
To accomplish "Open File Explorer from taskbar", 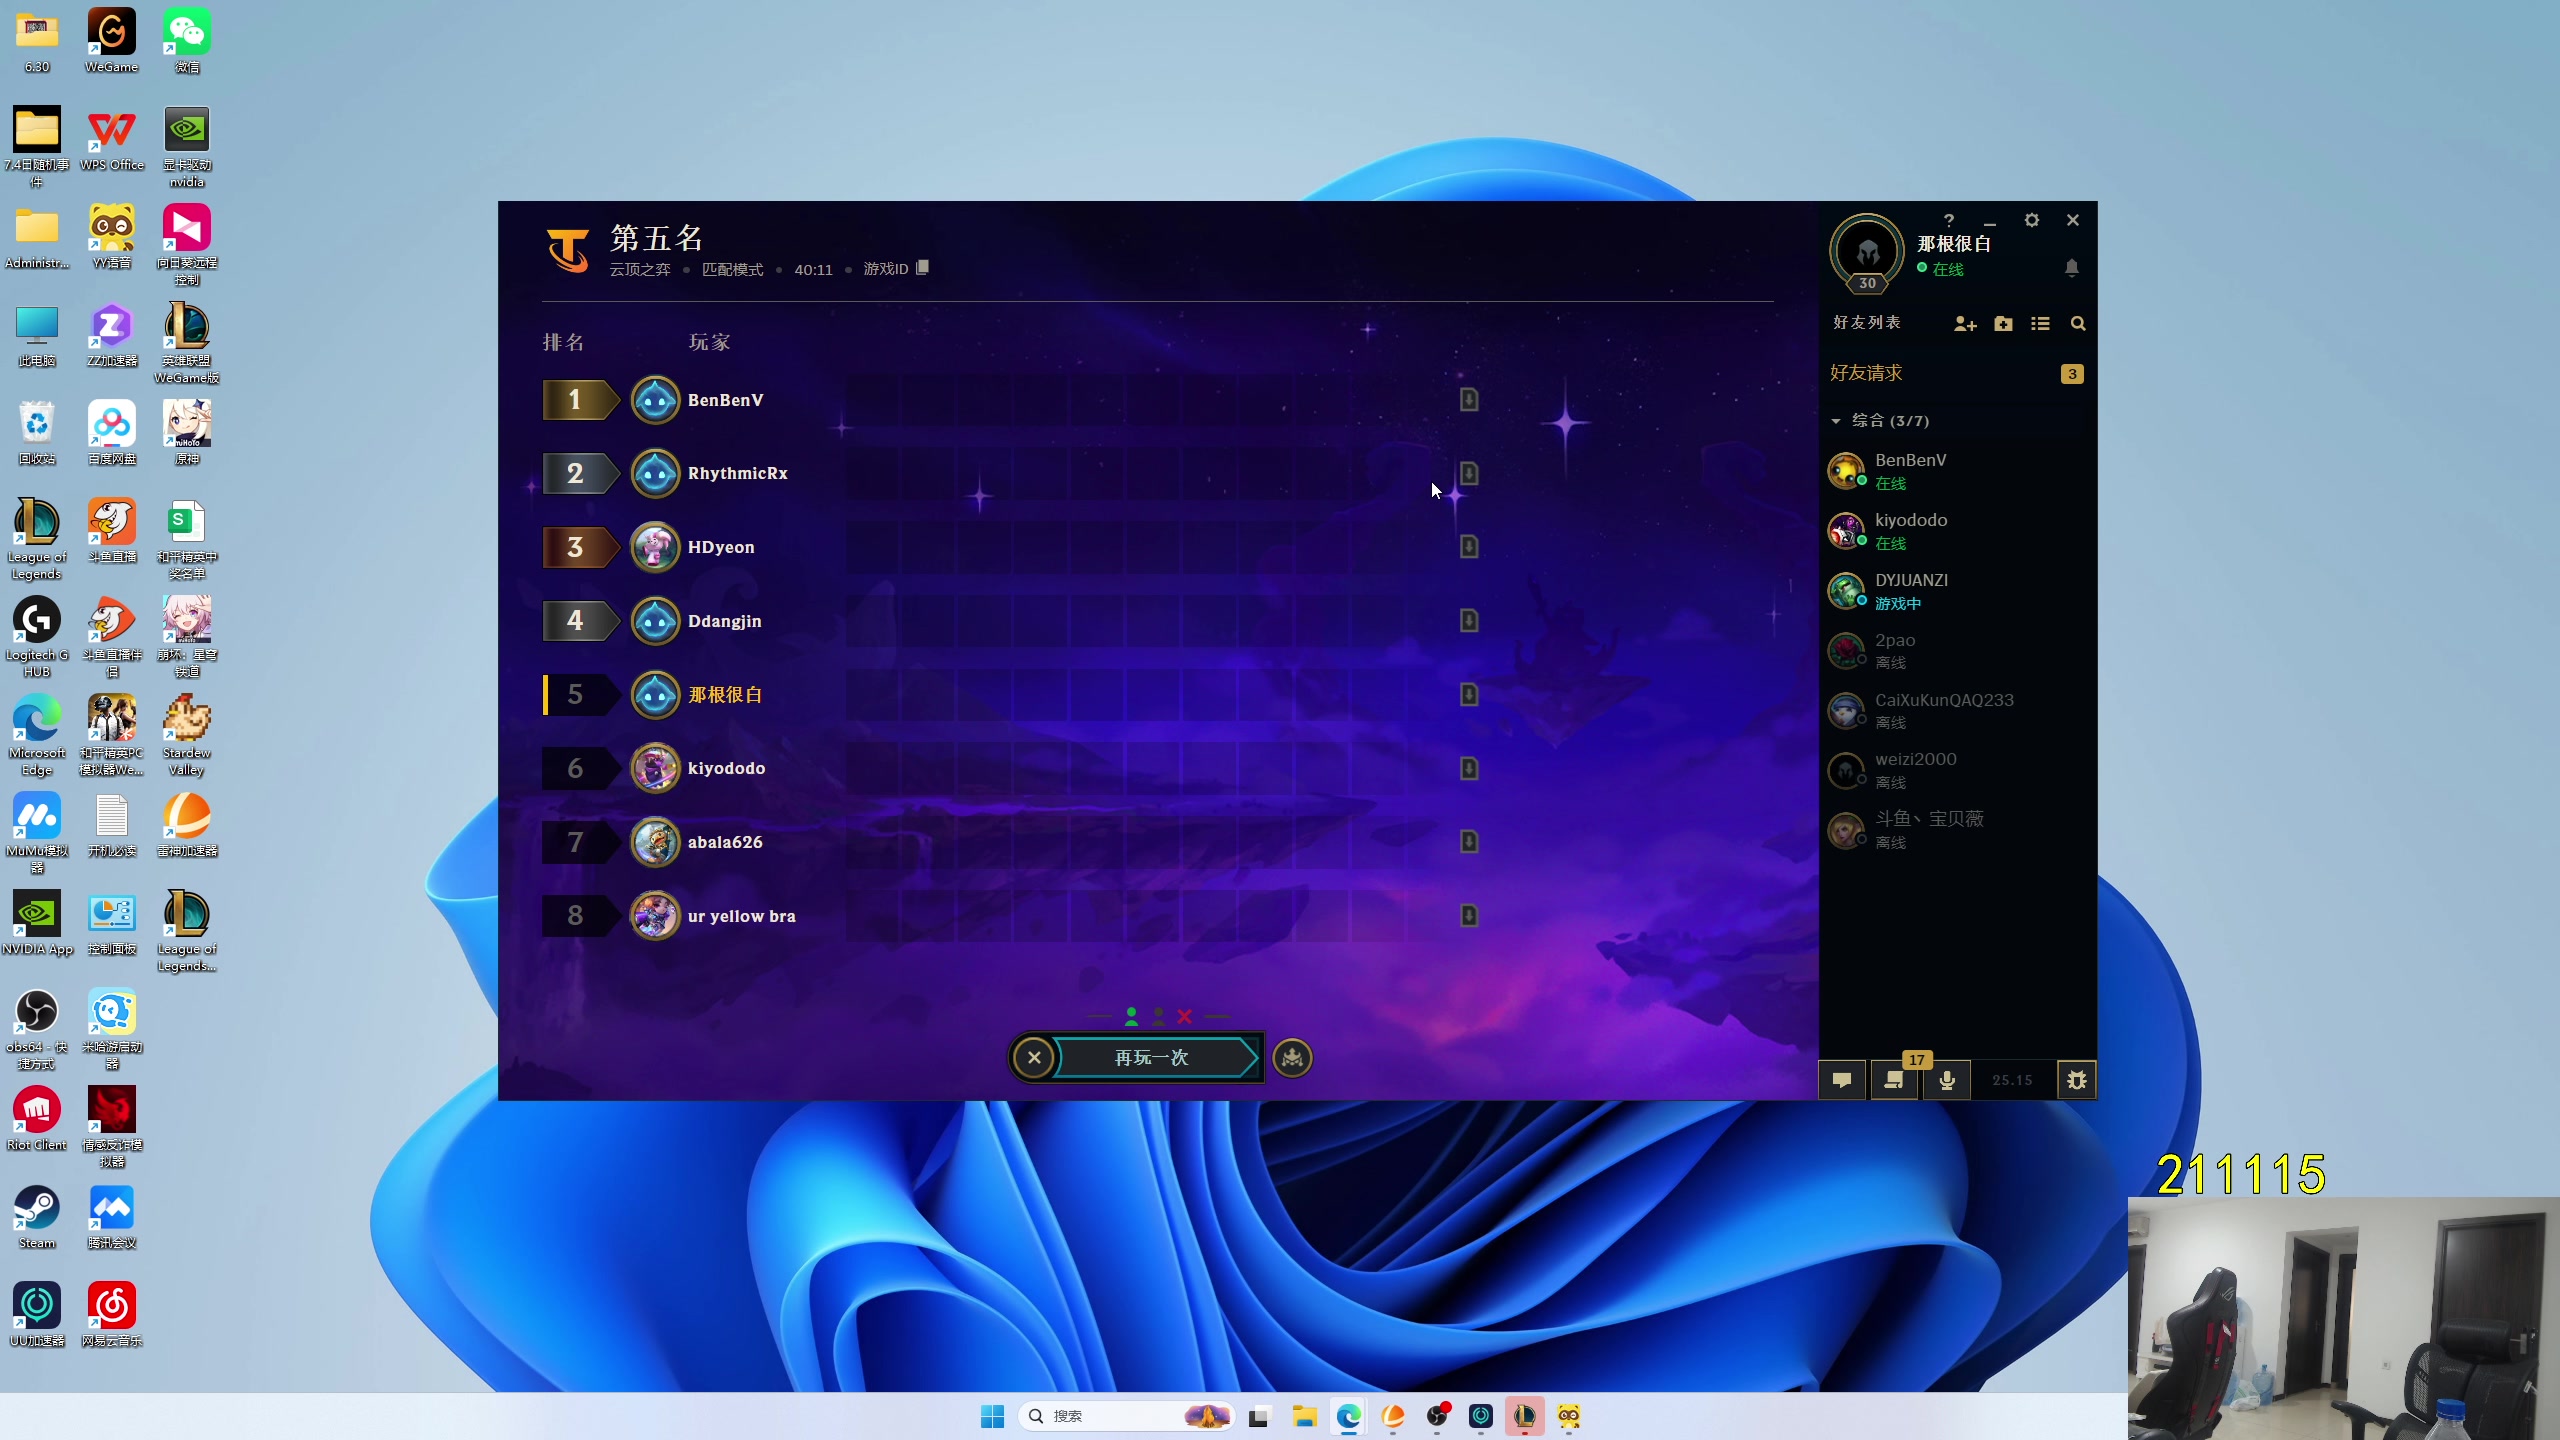I will coord(1304,1416).
